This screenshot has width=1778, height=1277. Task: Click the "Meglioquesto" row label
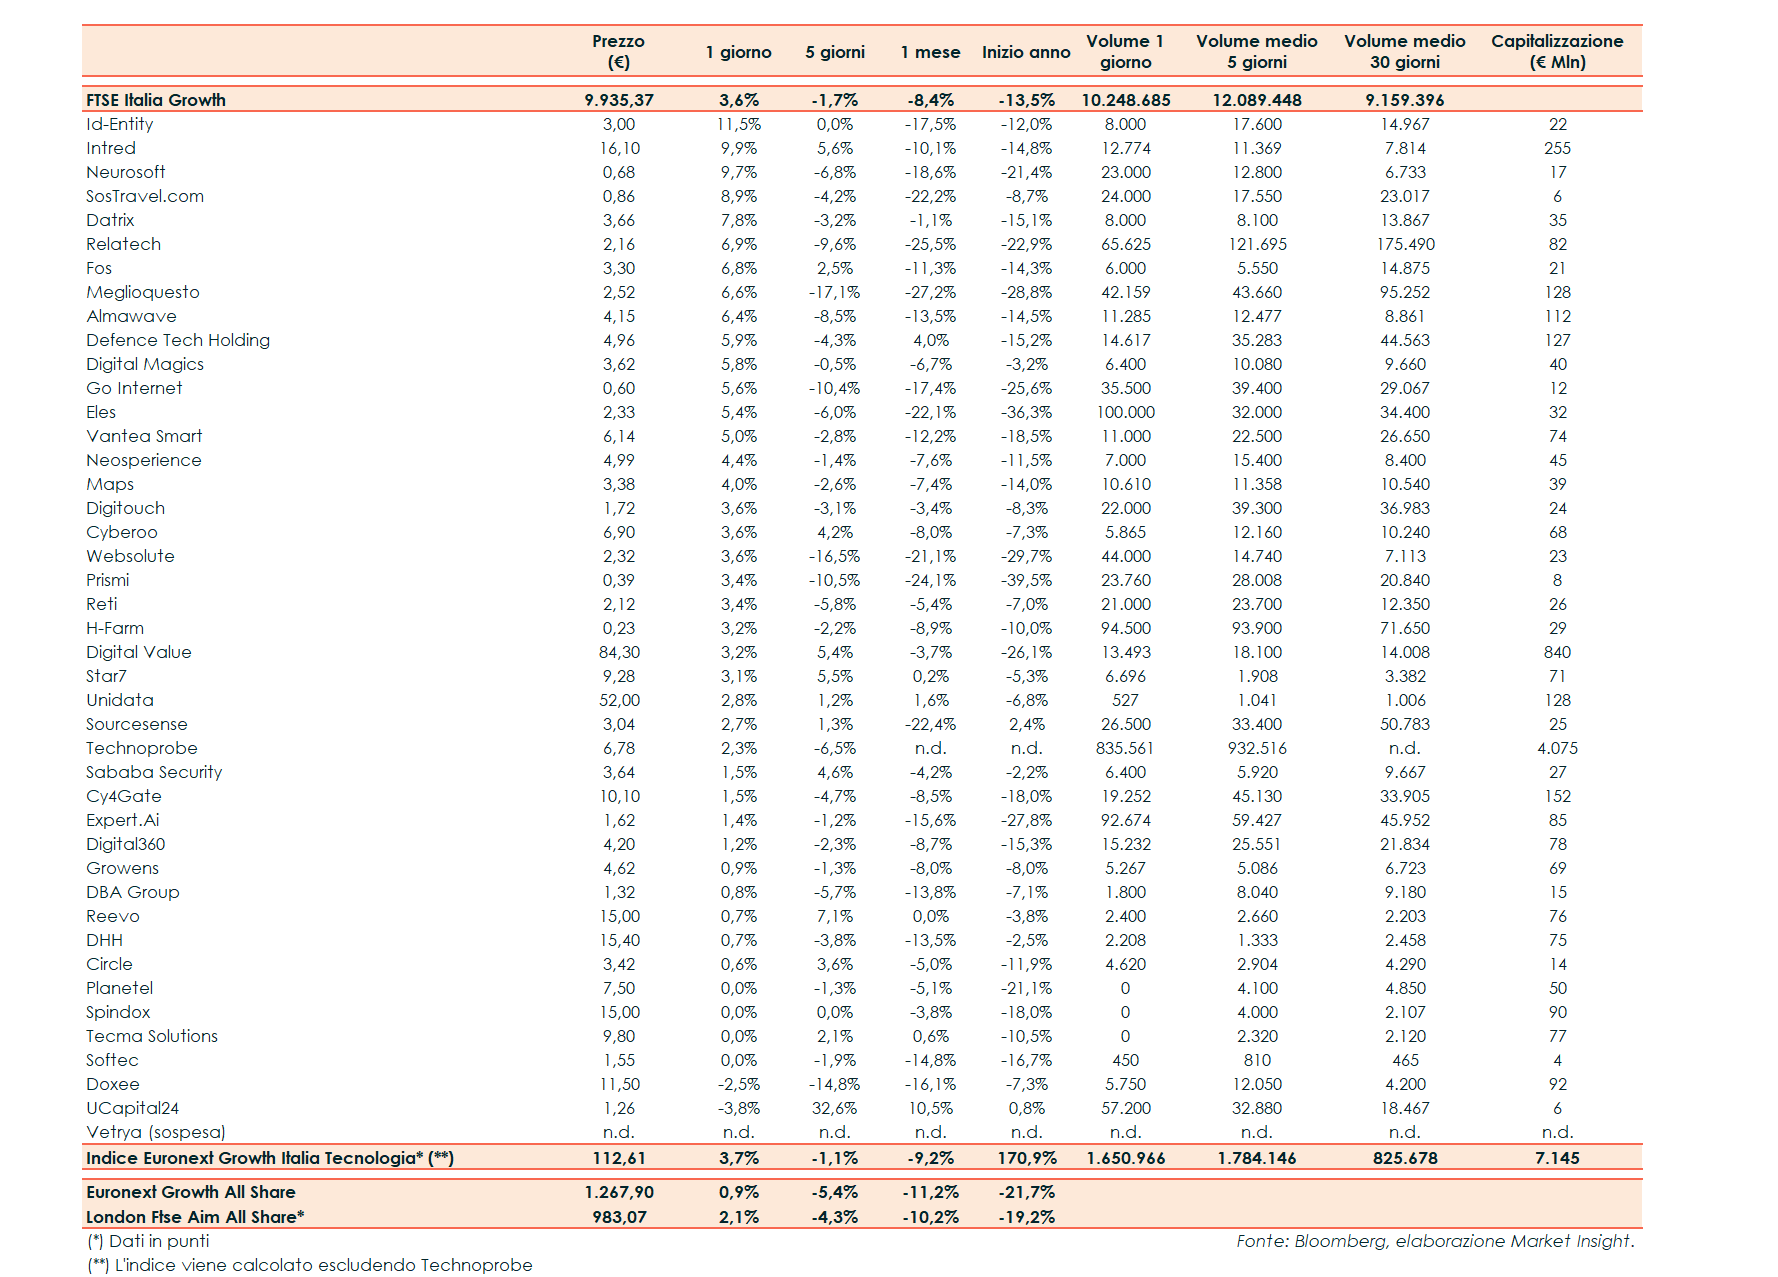[x=143, y=292]
